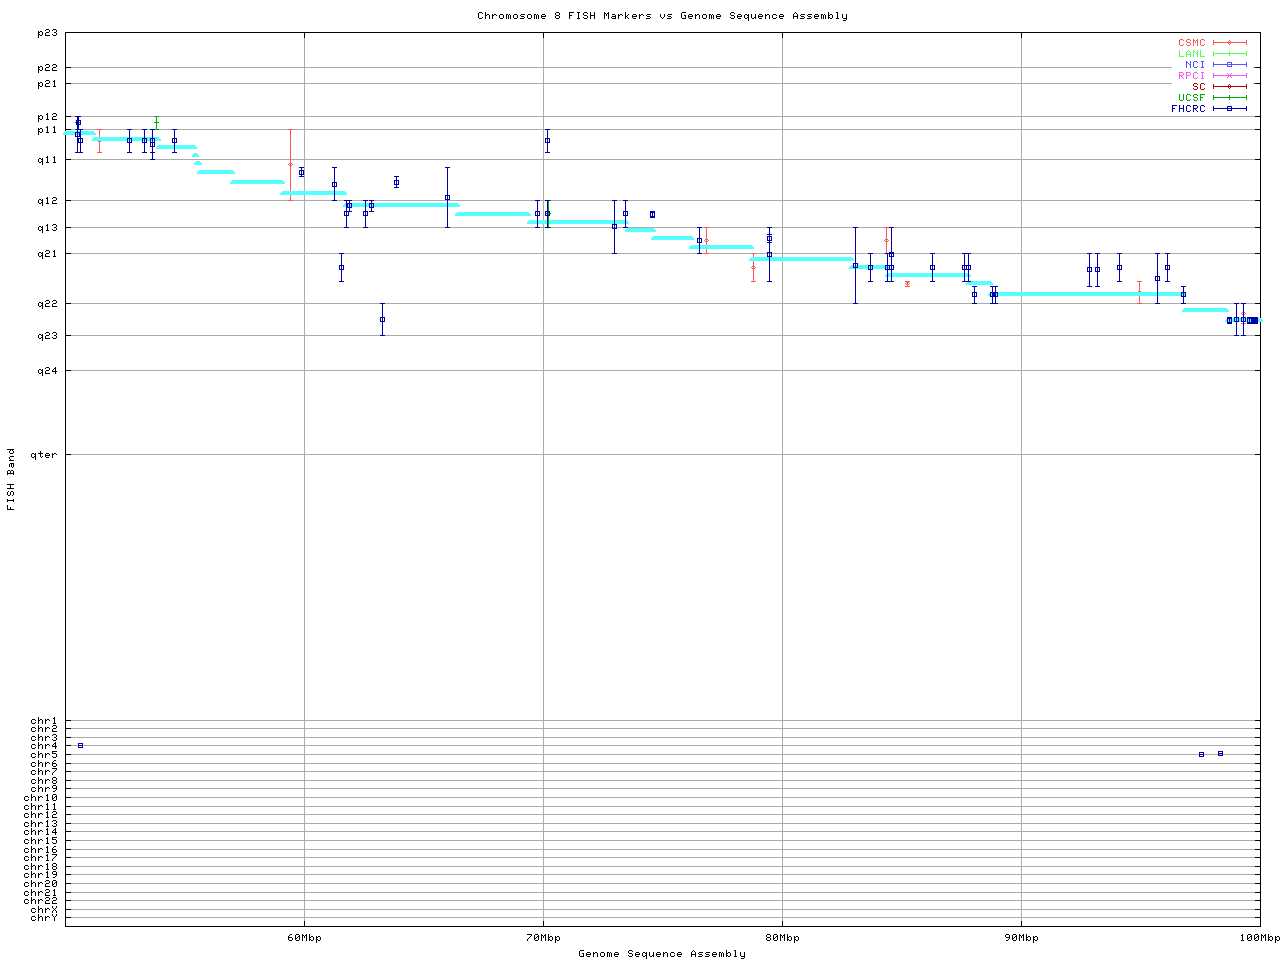1280x960 pixels.
Task: Select the qter band label
Action: tap(44, 455)
